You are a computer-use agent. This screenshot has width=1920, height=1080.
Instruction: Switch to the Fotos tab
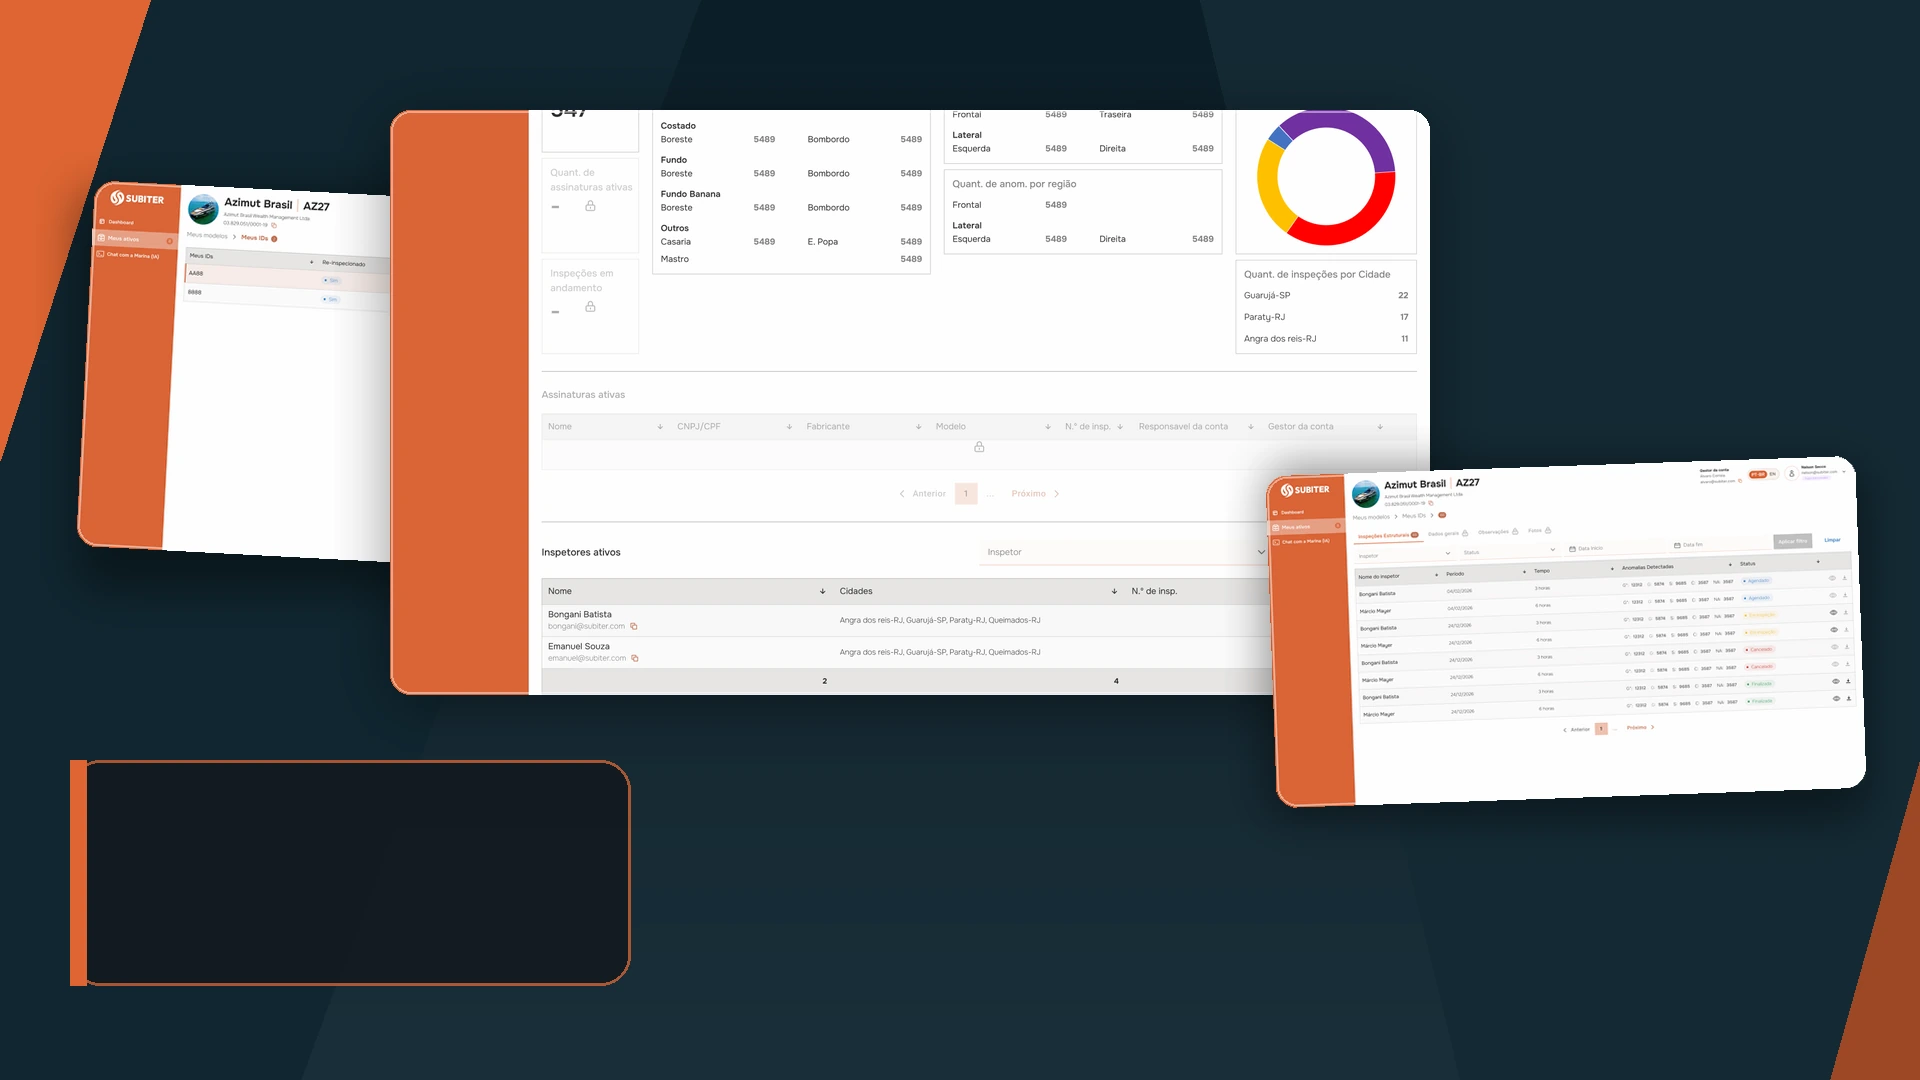[1539, 530]
